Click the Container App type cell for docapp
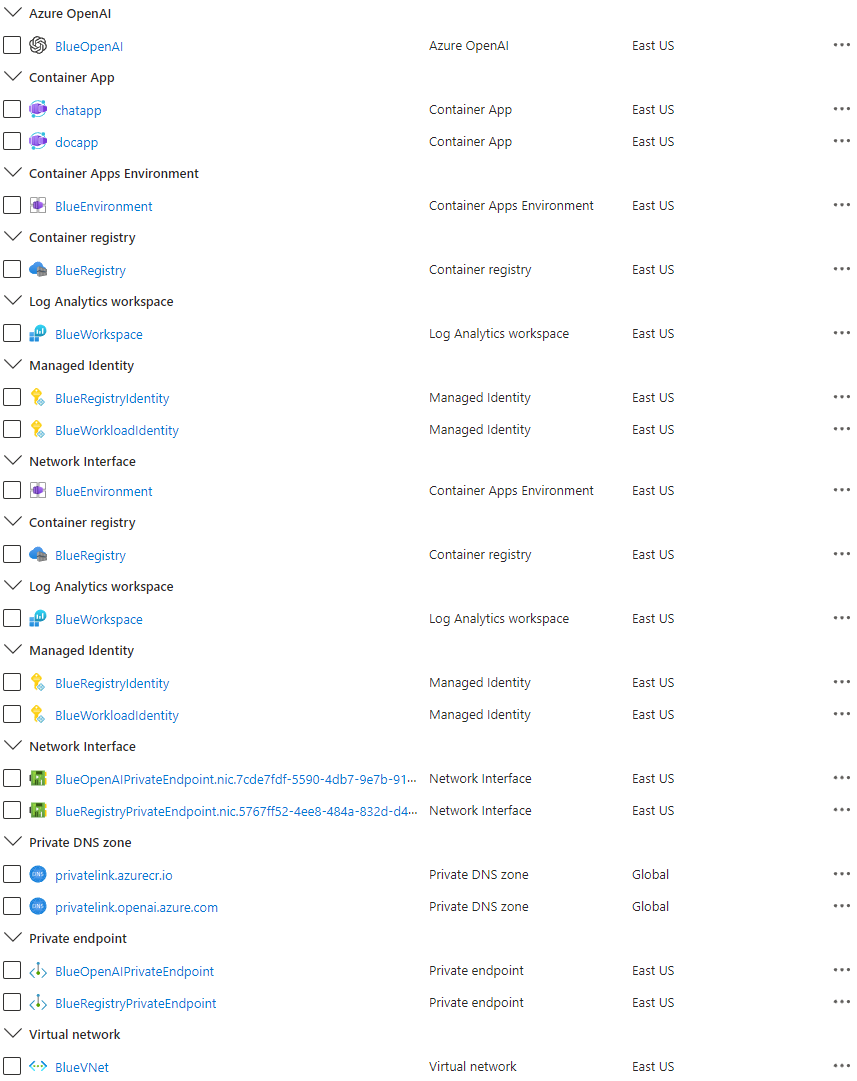 pyautogui.click(x=470, y=141)
